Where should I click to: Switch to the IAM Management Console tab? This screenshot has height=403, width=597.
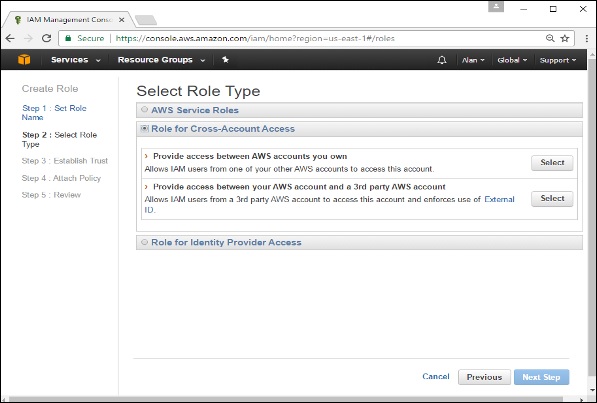69,20
